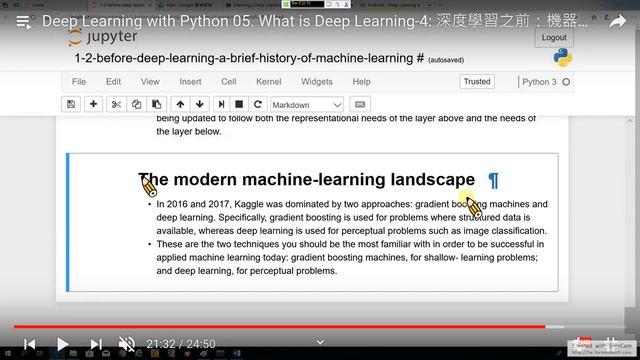This screenshot has width=640, height=360.
Task: Click the video time display 21:32 / 24:50
Action: (181, 344)
